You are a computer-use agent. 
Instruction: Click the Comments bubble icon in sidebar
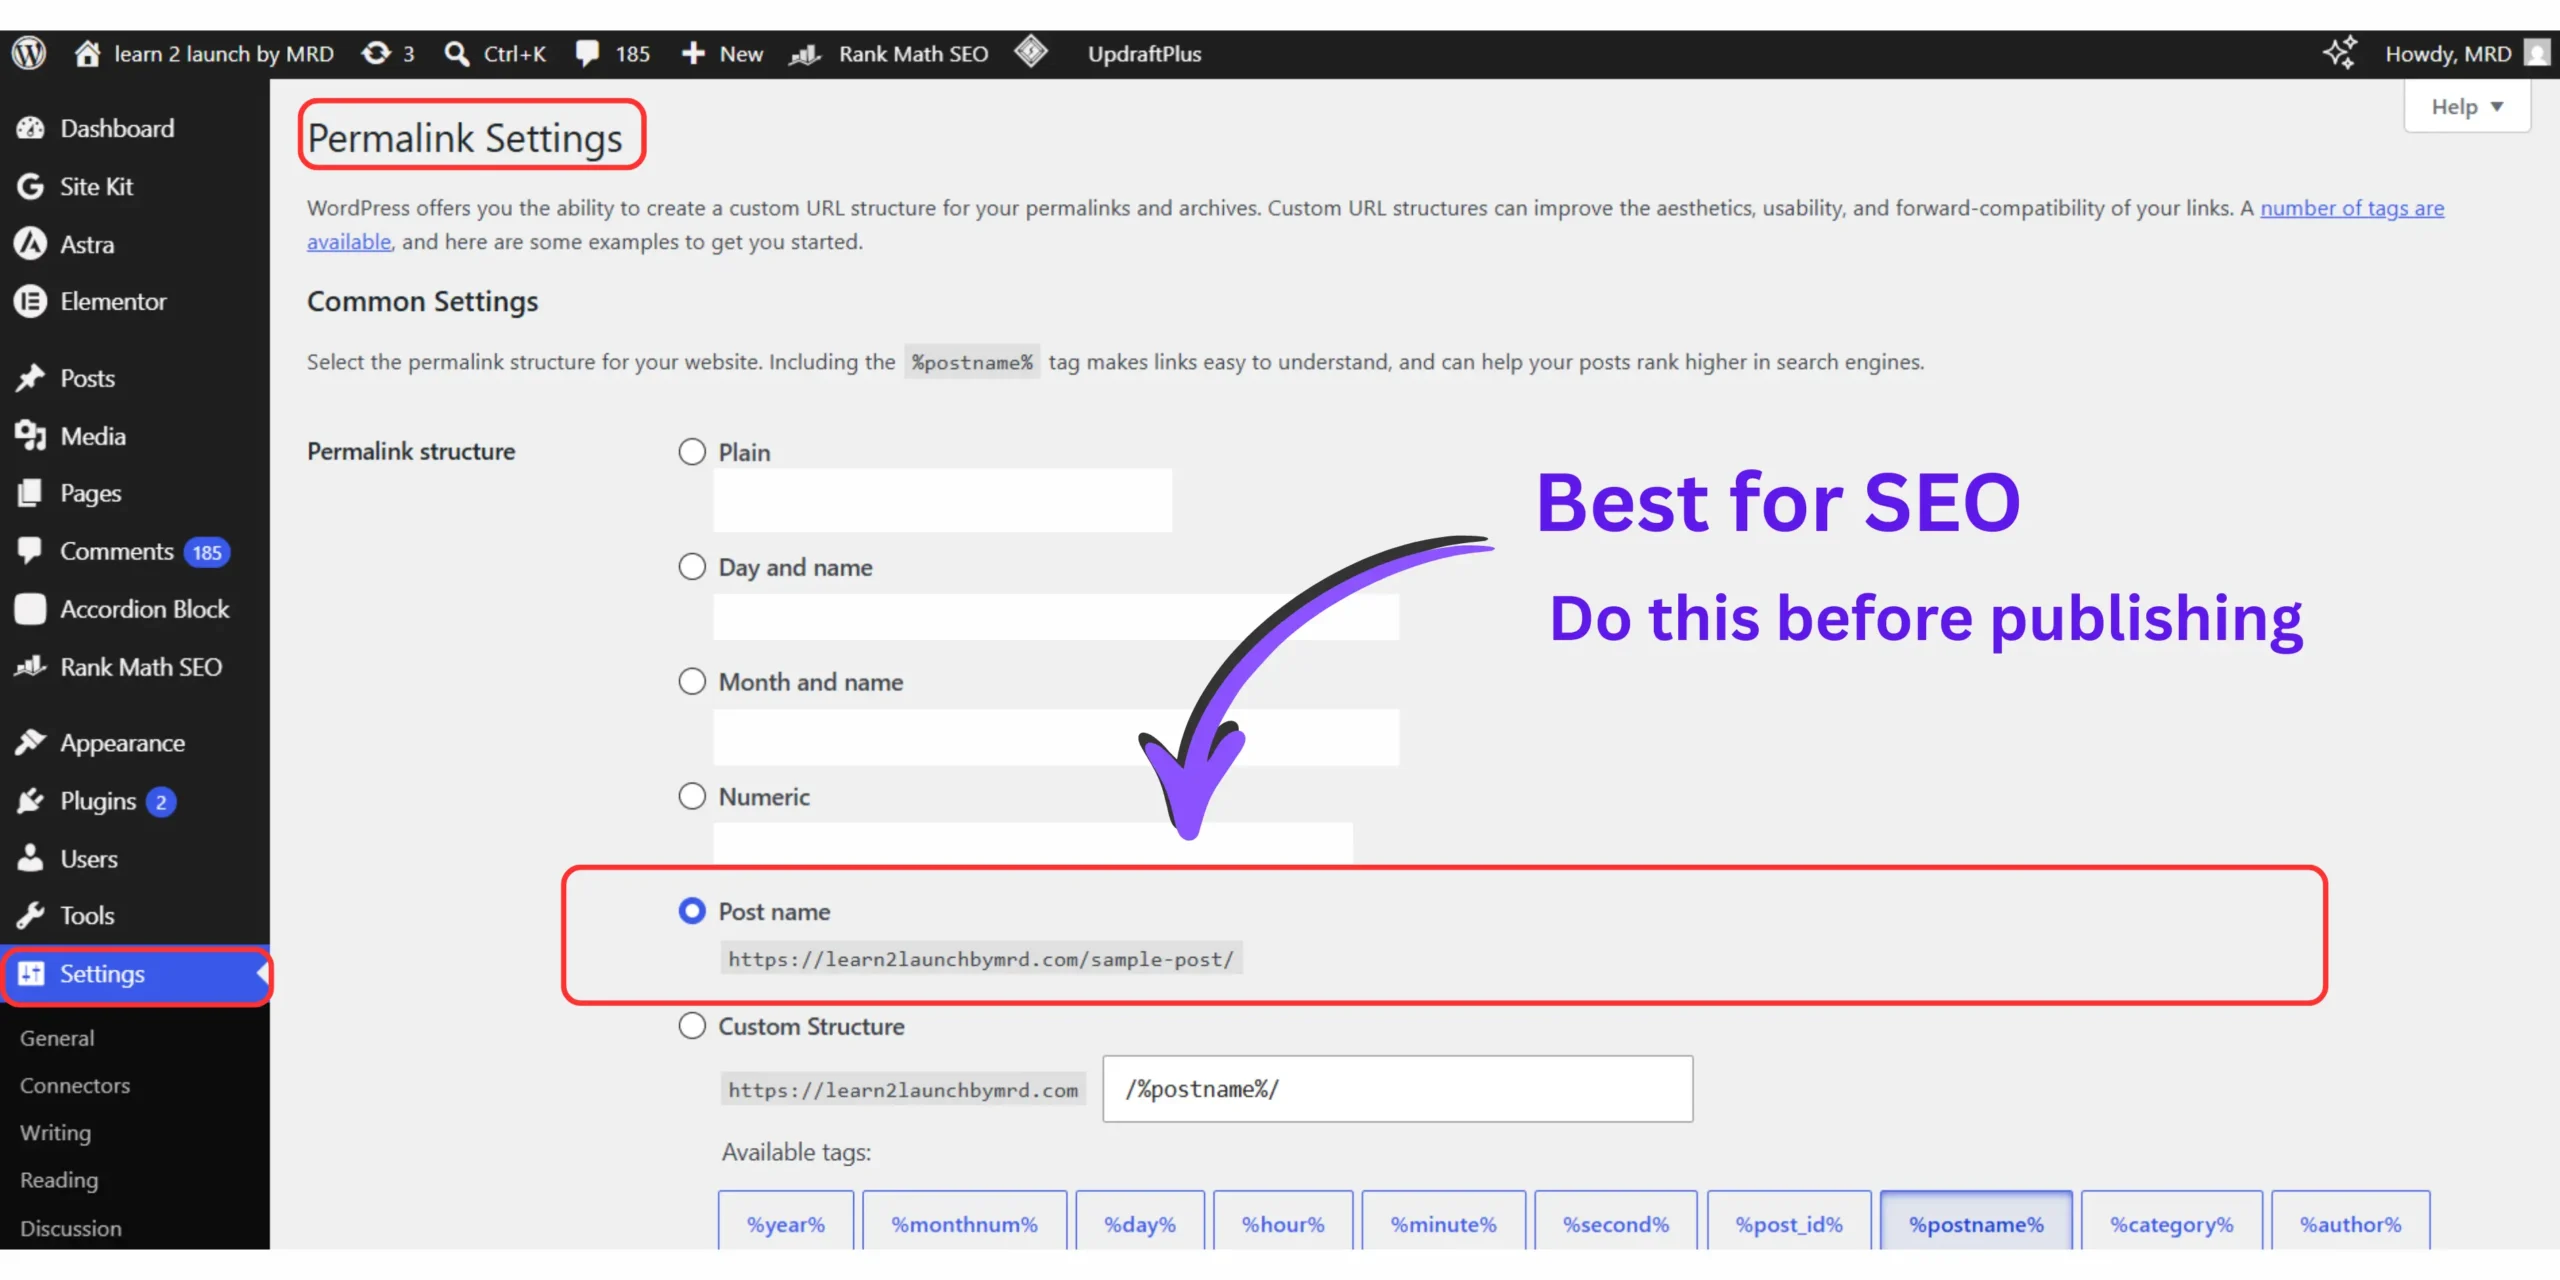(30, 551)
